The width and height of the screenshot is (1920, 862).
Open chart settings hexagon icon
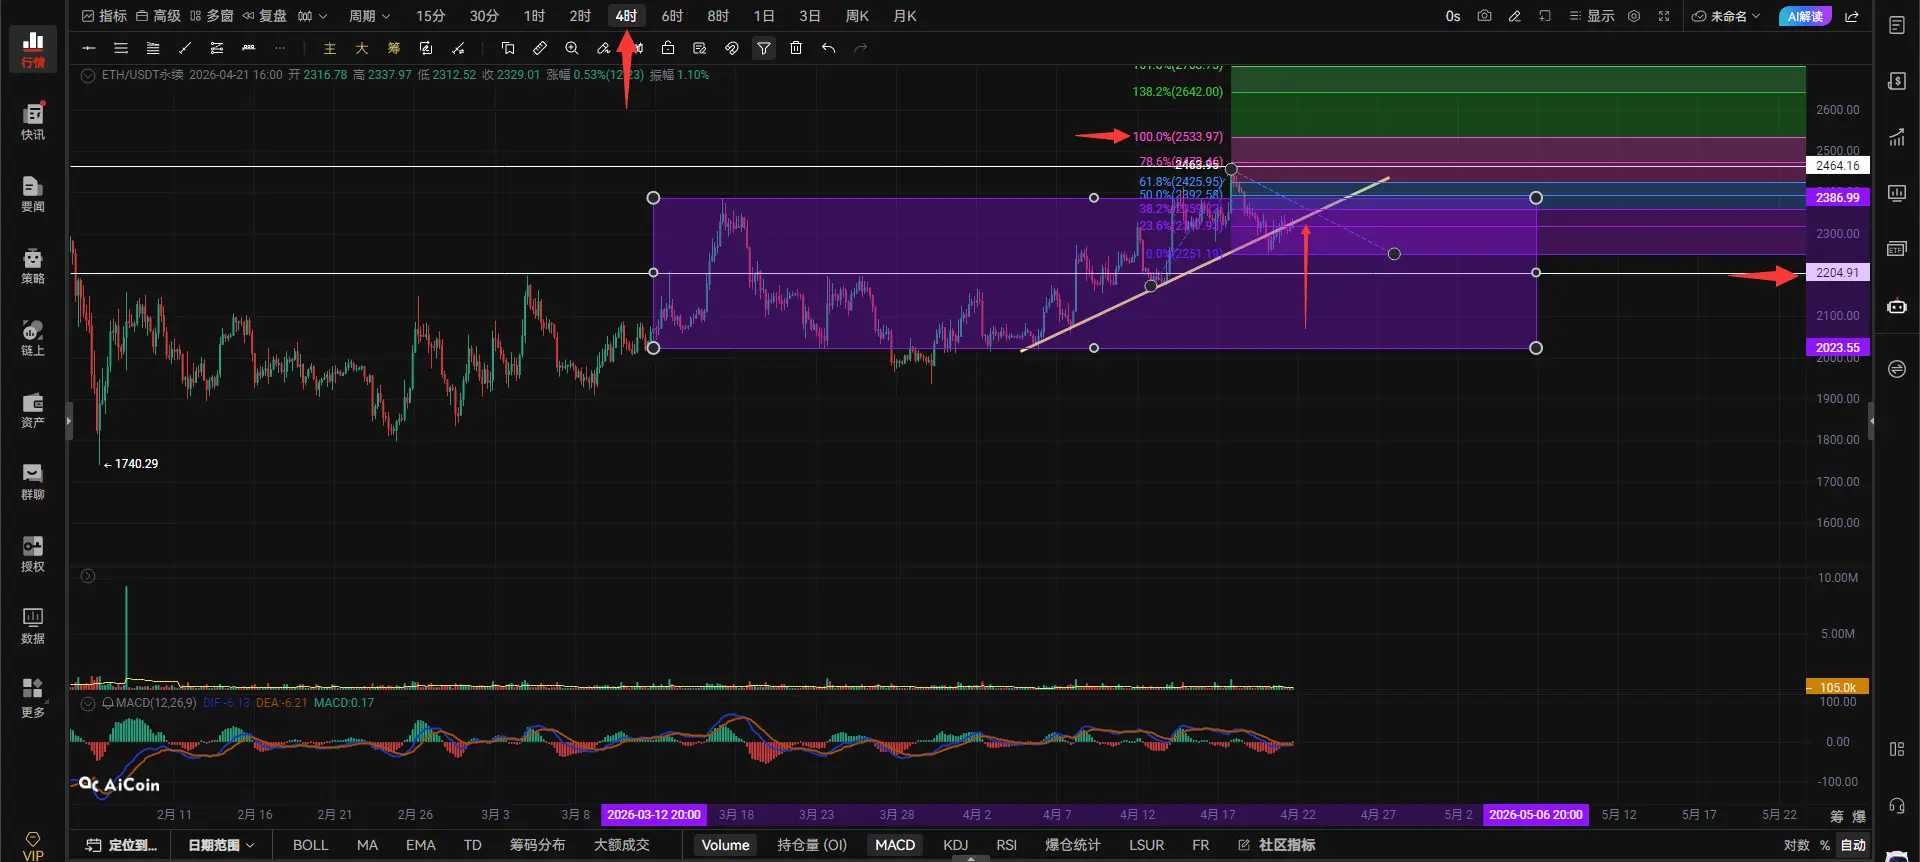[1634, 16]
